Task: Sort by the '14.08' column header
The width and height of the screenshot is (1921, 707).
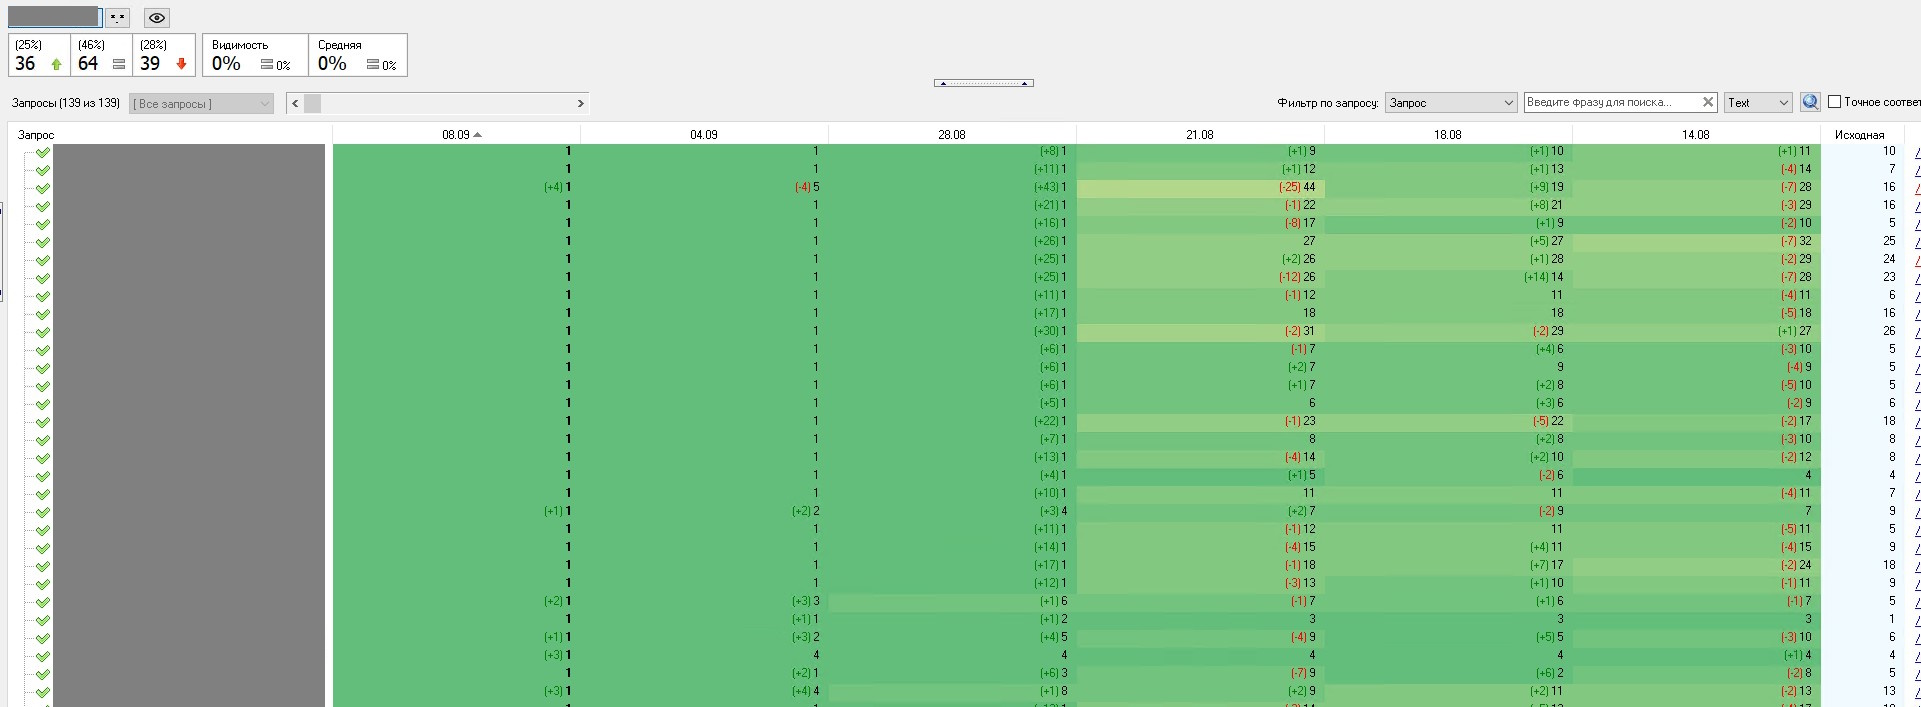Action: (1696, 134)
